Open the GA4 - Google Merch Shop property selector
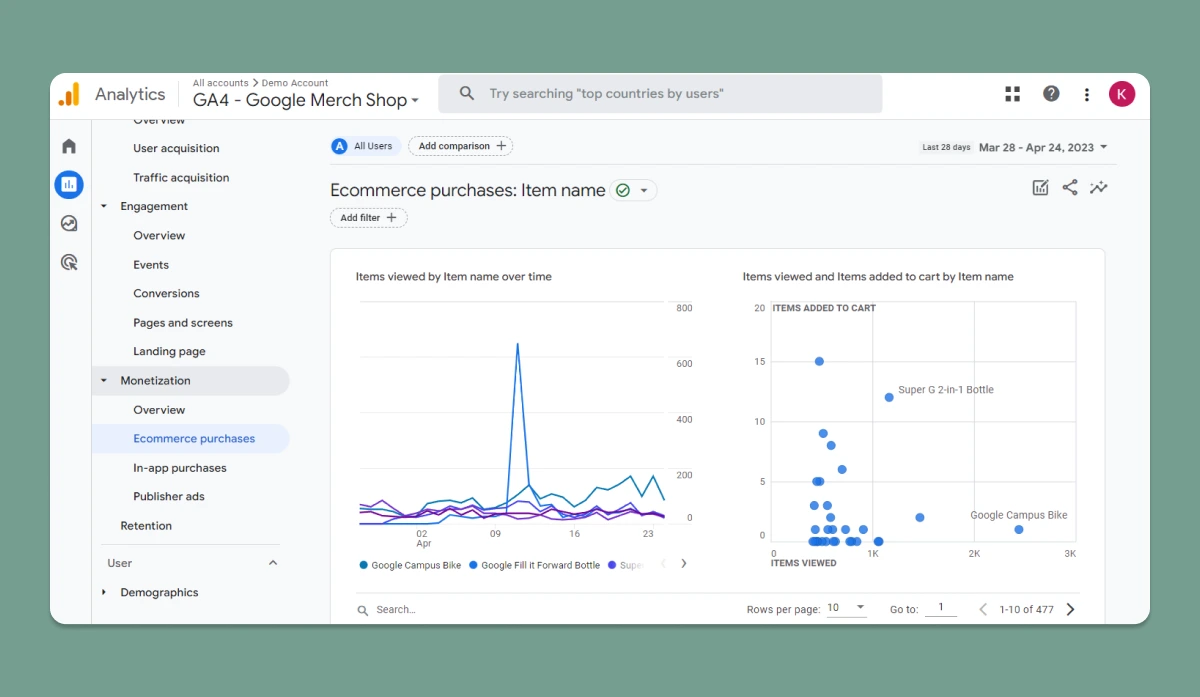Image resolution: width=1200 pixels, height=697 pixels. [x=306, y=100]
